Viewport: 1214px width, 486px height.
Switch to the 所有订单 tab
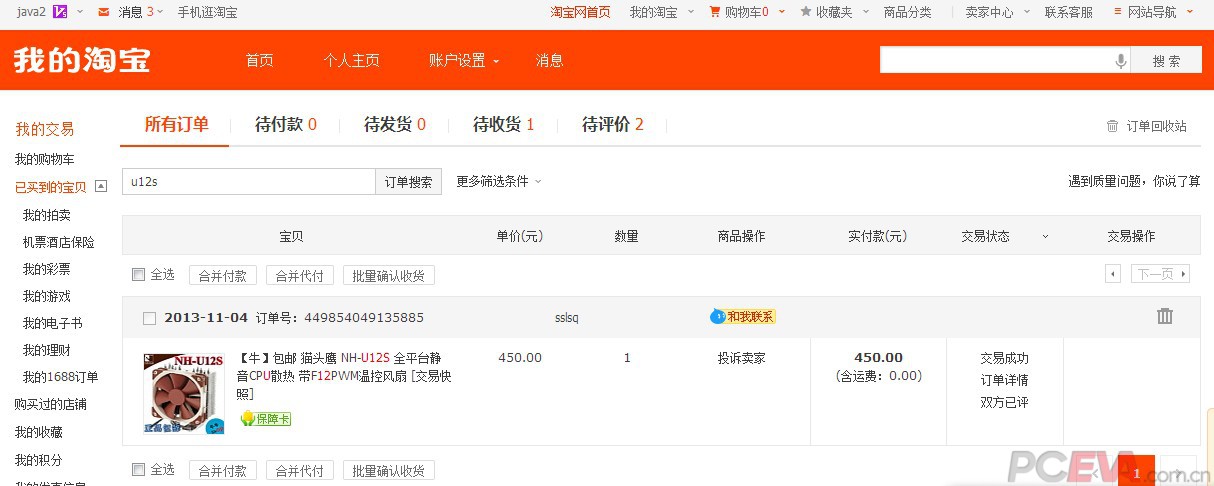[x=176, y=125]
